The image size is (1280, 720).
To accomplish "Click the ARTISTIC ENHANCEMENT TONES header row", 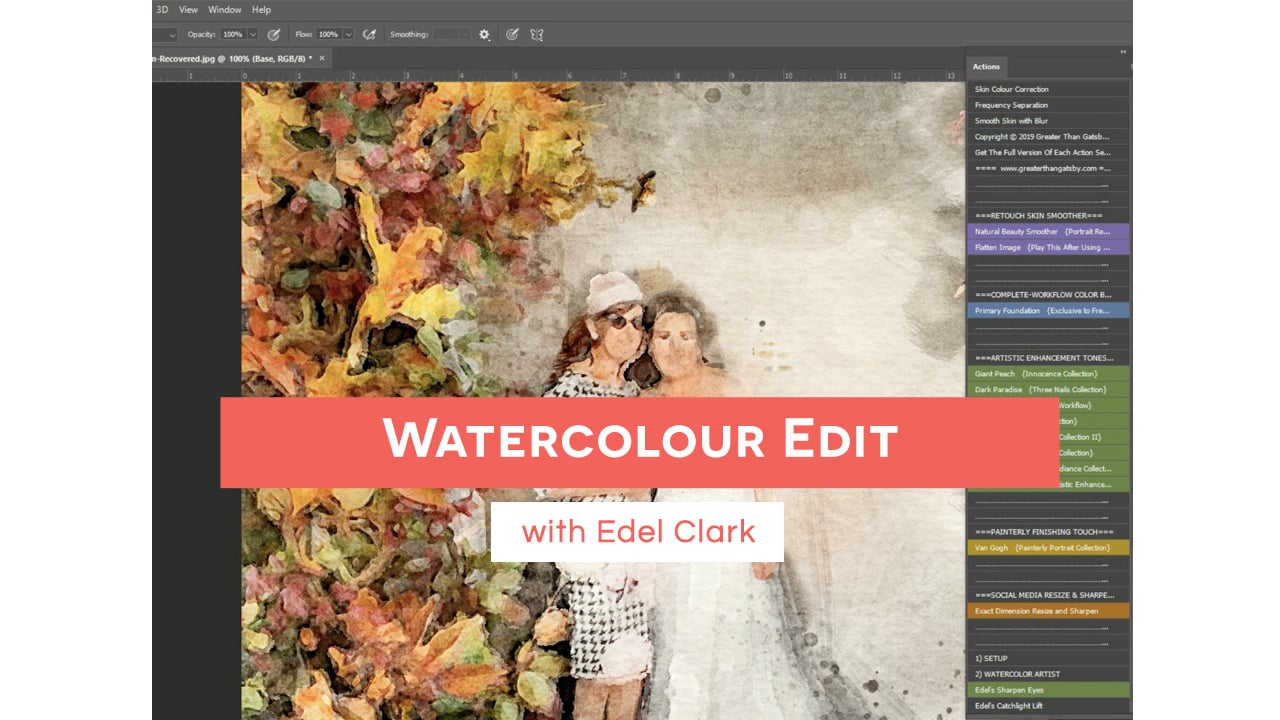I will (x=1048, y=358).
